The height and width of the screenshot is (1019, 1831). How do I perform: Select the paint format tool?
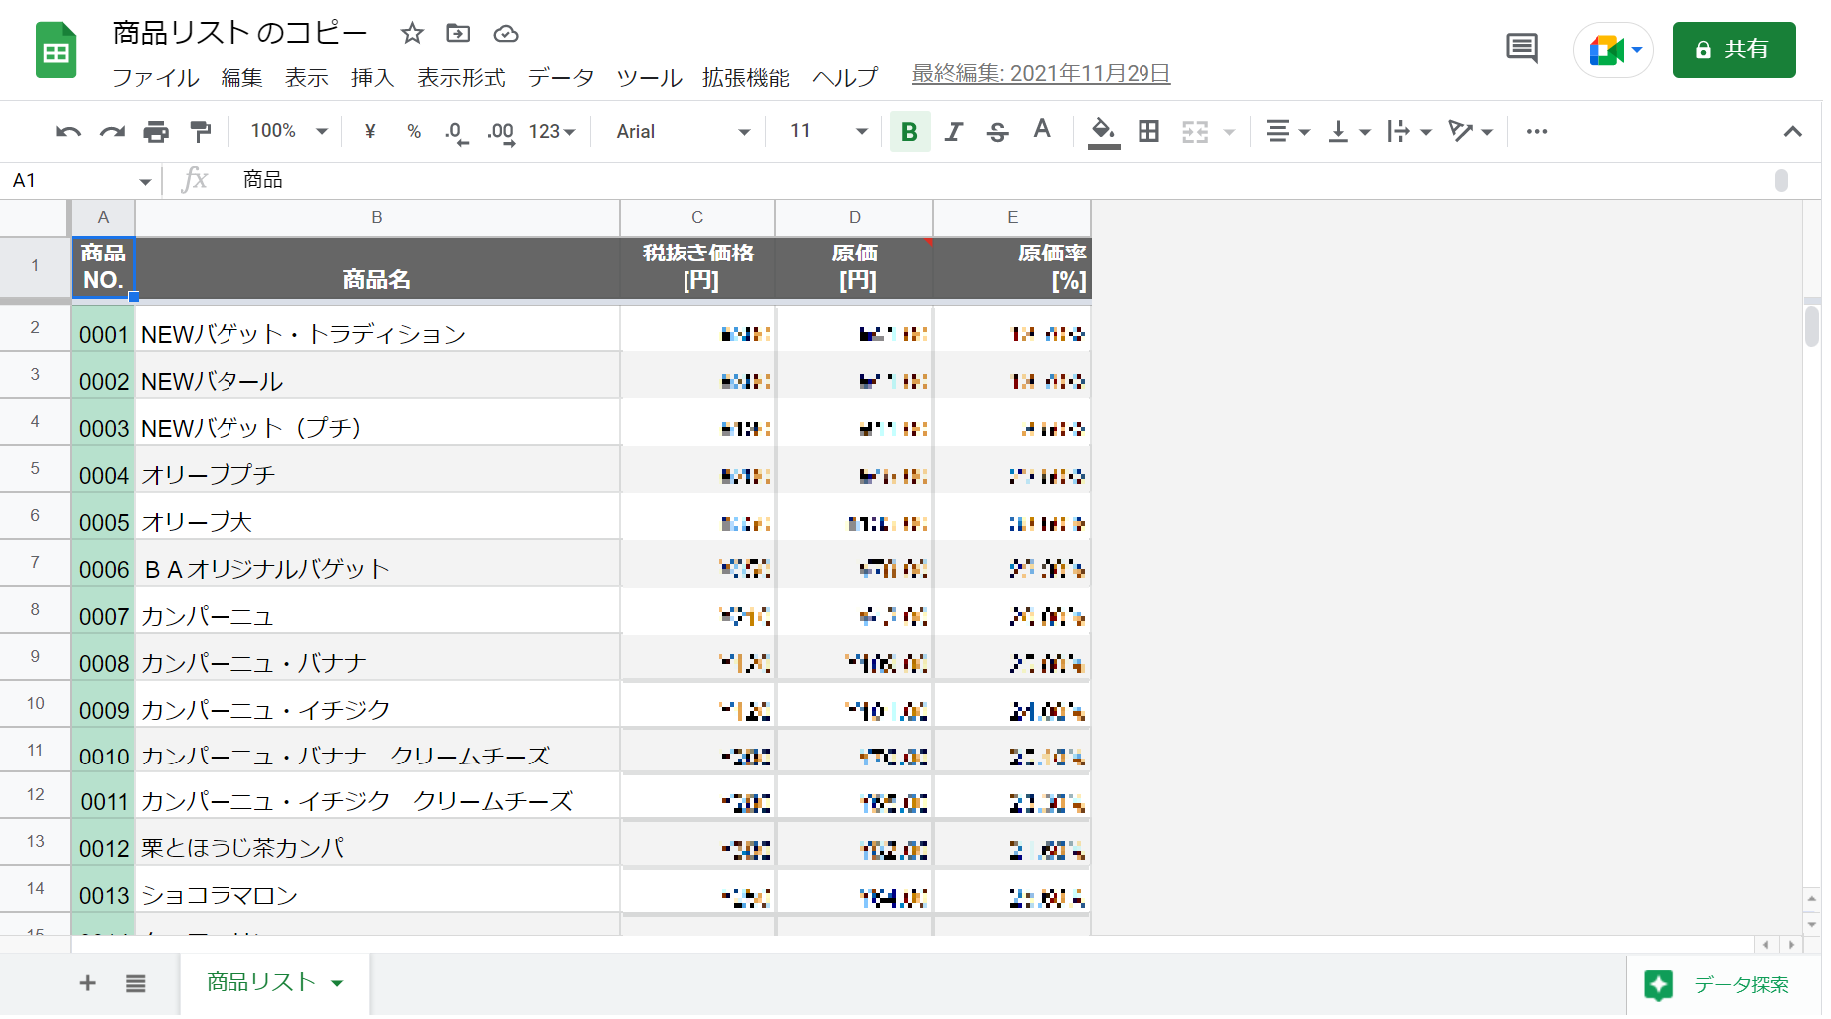(201, 132)
